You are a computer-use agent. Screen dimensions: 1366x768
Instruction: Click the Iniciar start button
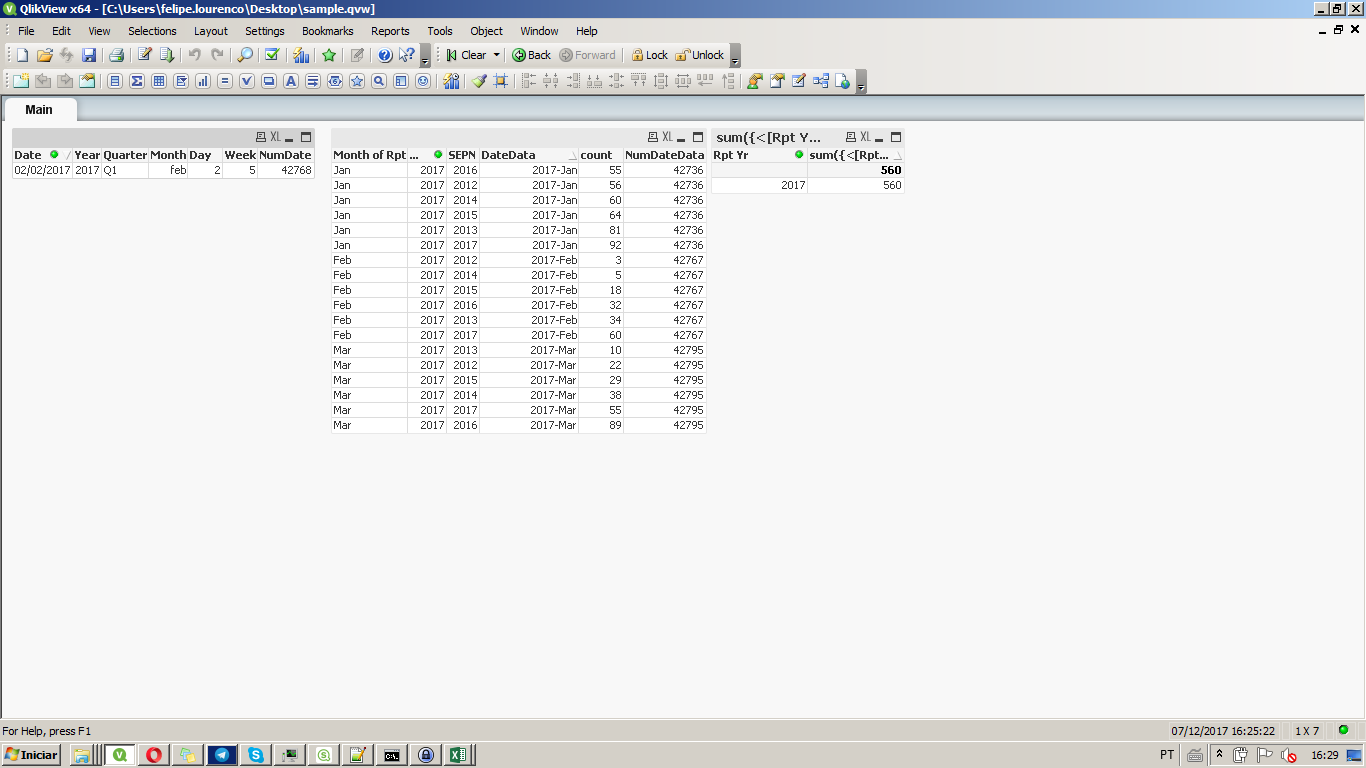32,755
